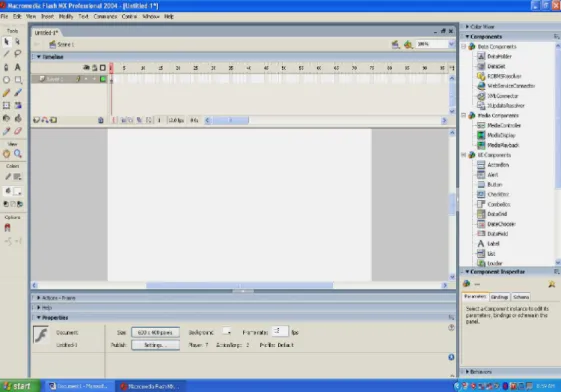The image size is (561, 392).
Task: Click the Insert Layer Folder icon
Action: tap(53, 120)
